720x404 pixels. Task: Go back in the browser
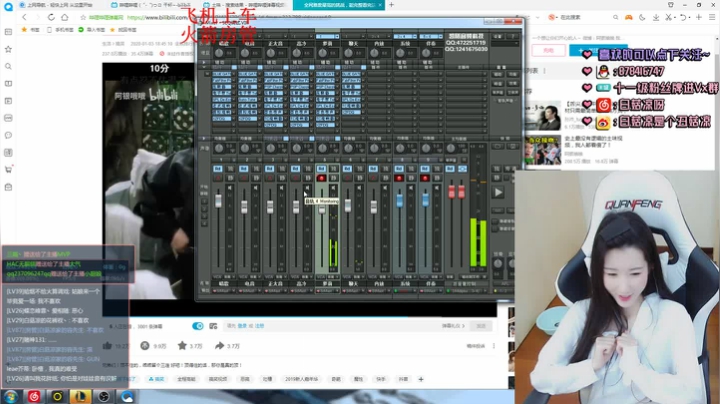(24, 17)
